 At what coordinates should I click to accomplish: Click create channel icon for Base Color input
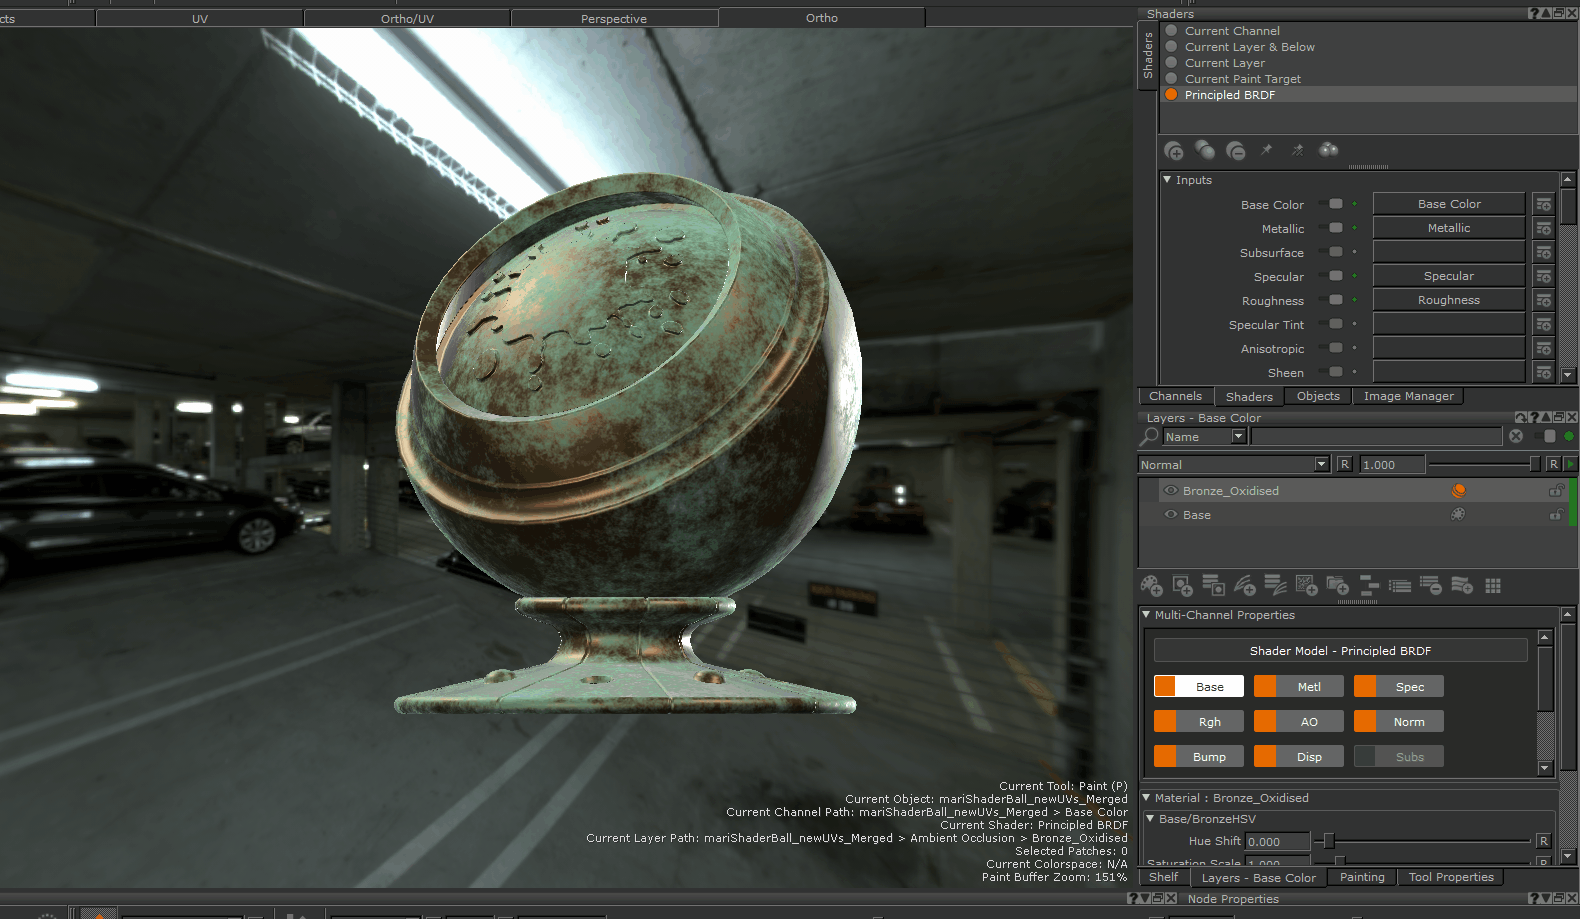tap(1544, 204)
